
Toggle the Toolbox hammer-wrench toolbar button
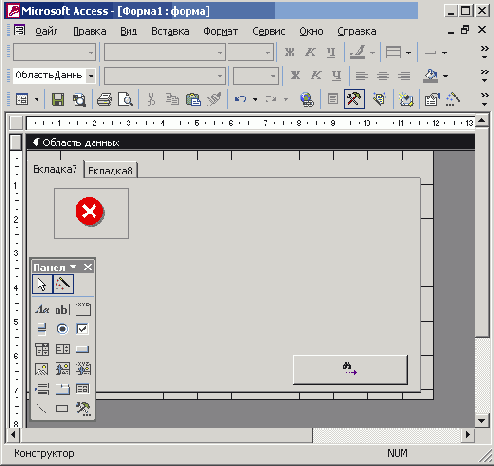(354, 99)
